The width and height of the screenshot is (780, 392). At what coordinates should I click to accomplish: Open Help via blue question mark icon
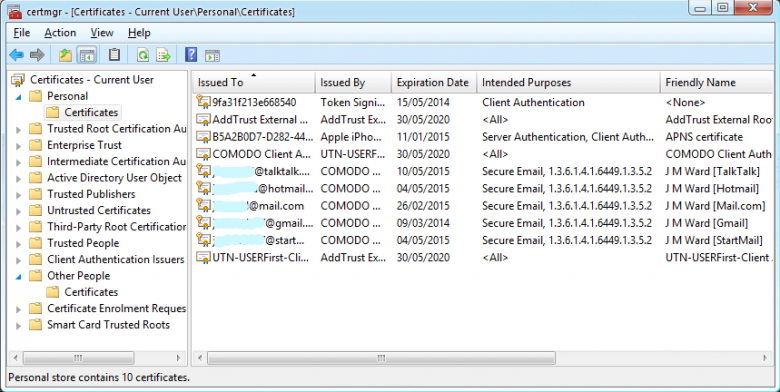191,54
